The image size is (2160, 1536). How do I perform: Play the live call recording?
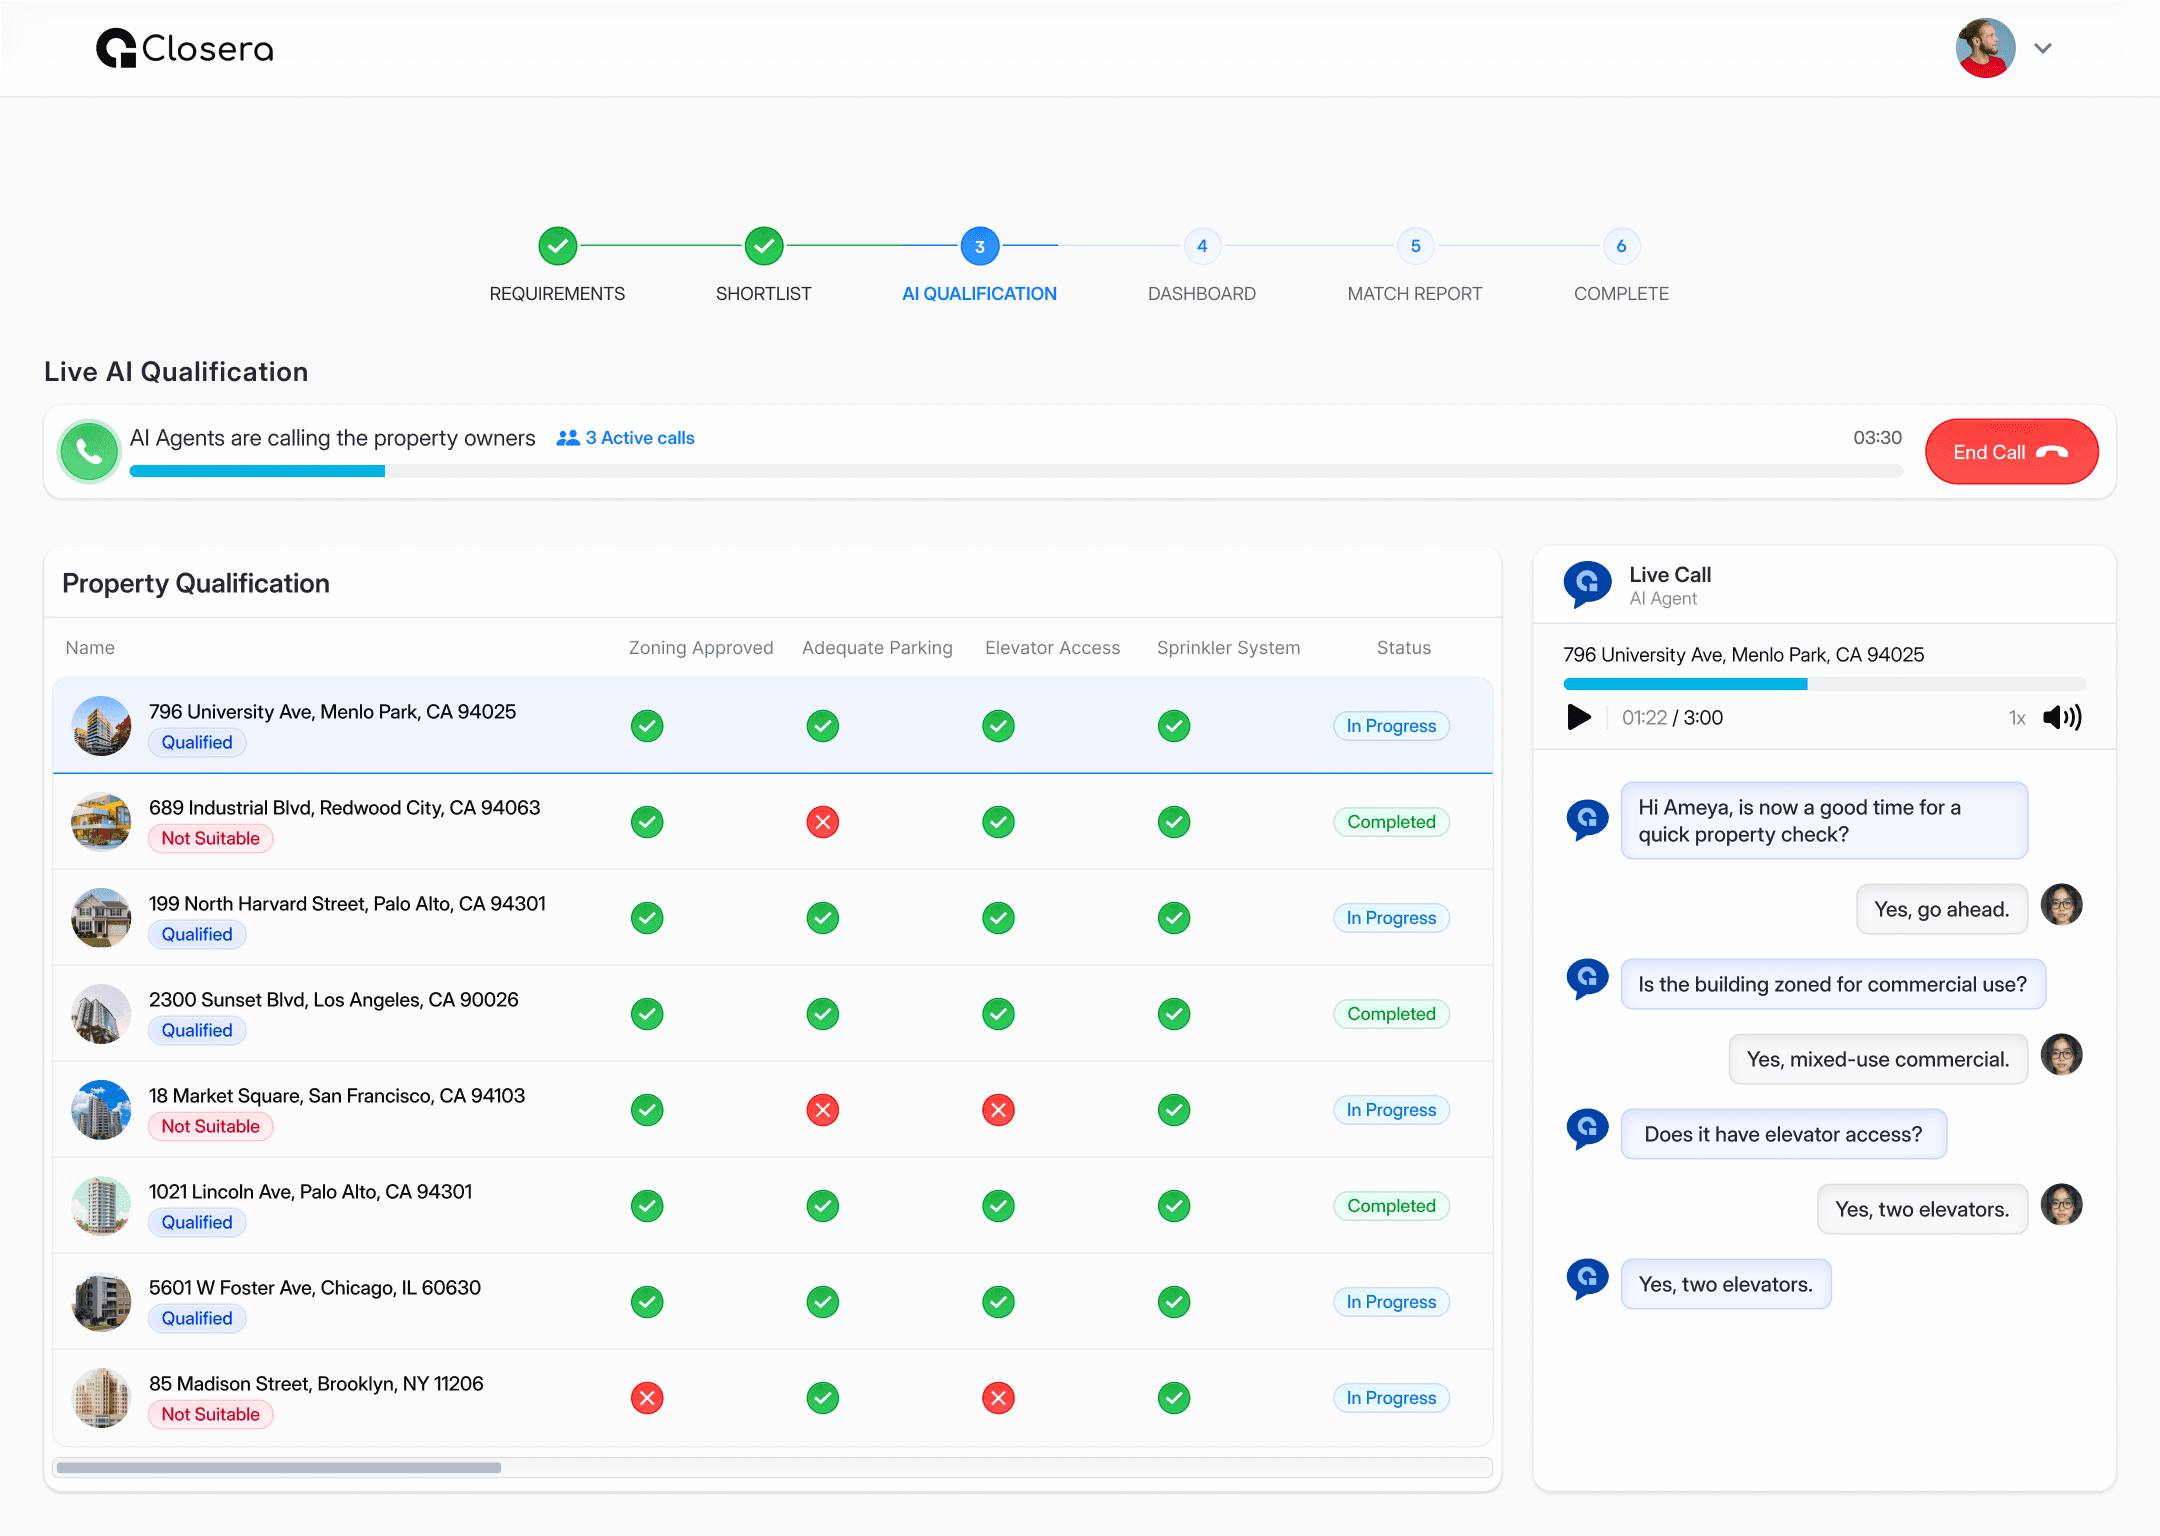(x=1579, y=717)
